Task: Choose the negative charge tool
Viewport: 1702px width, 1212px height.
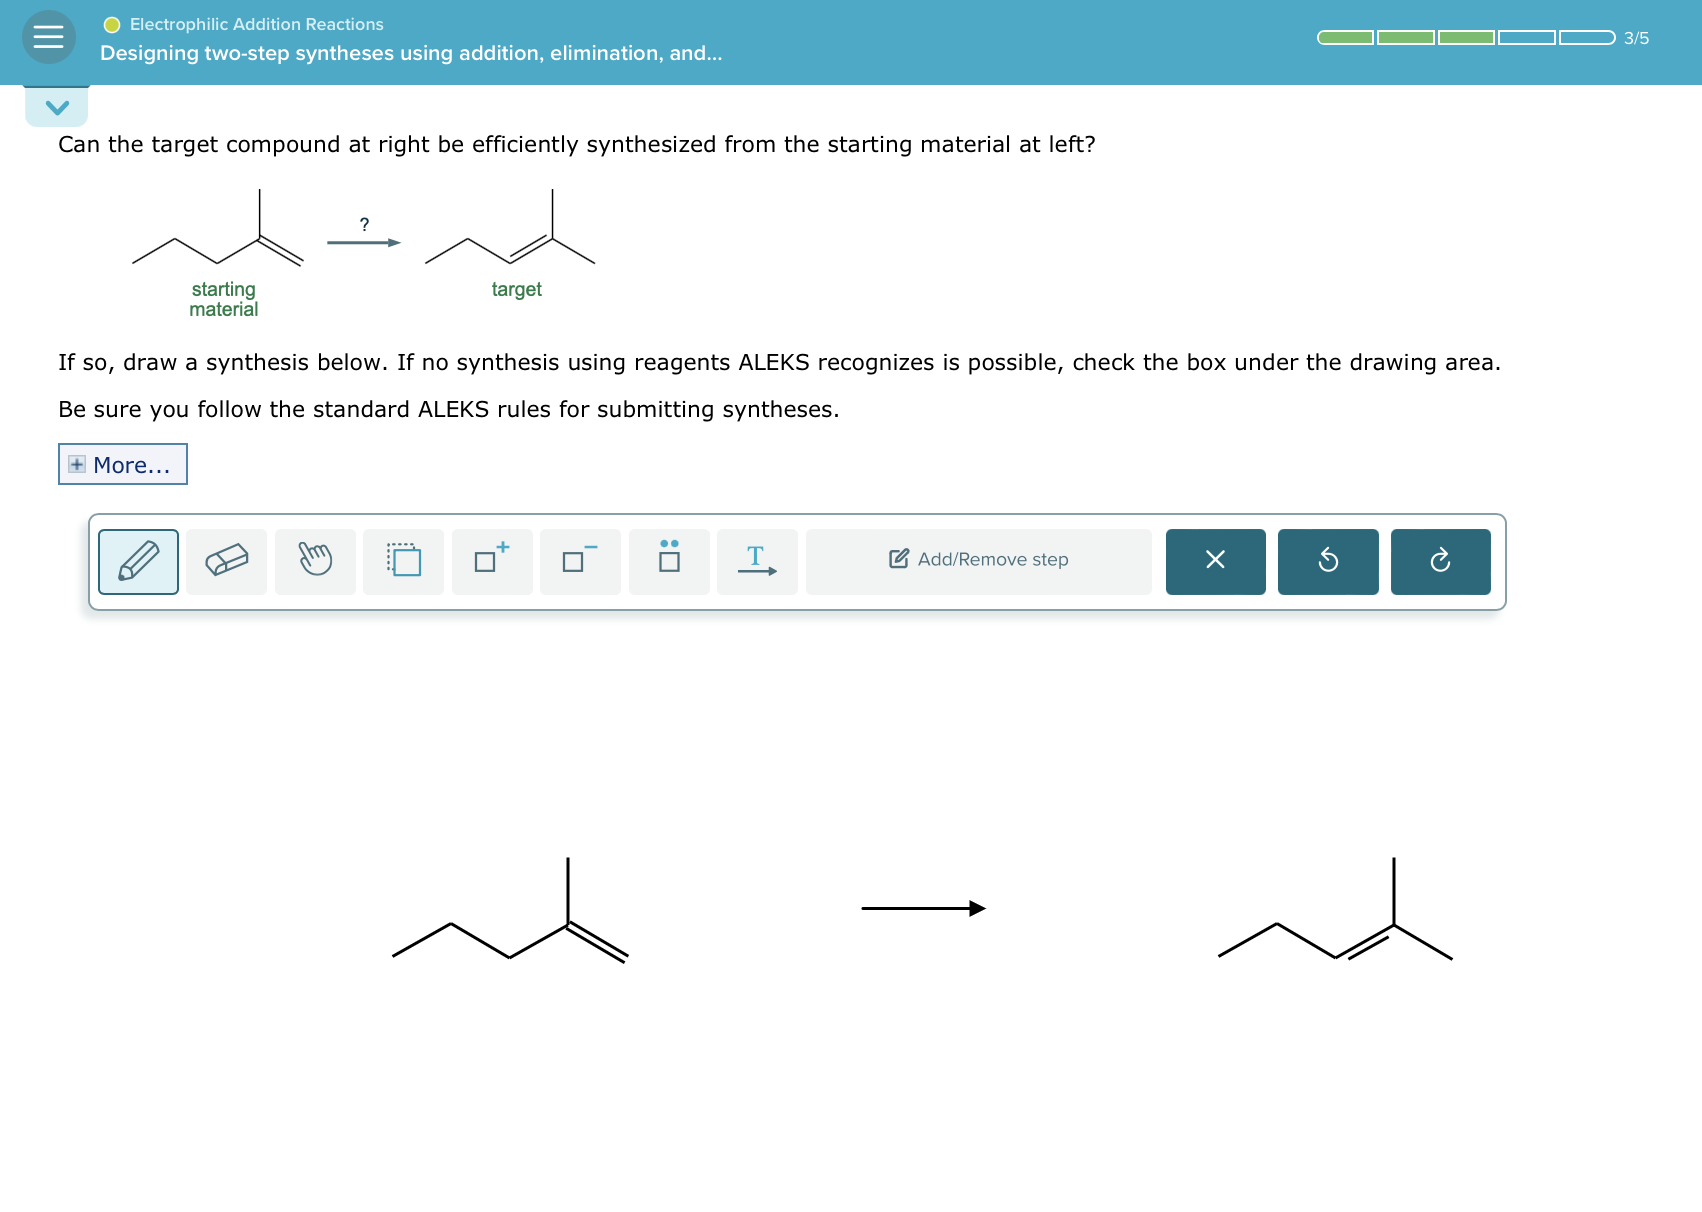Action: pos(578,561)
